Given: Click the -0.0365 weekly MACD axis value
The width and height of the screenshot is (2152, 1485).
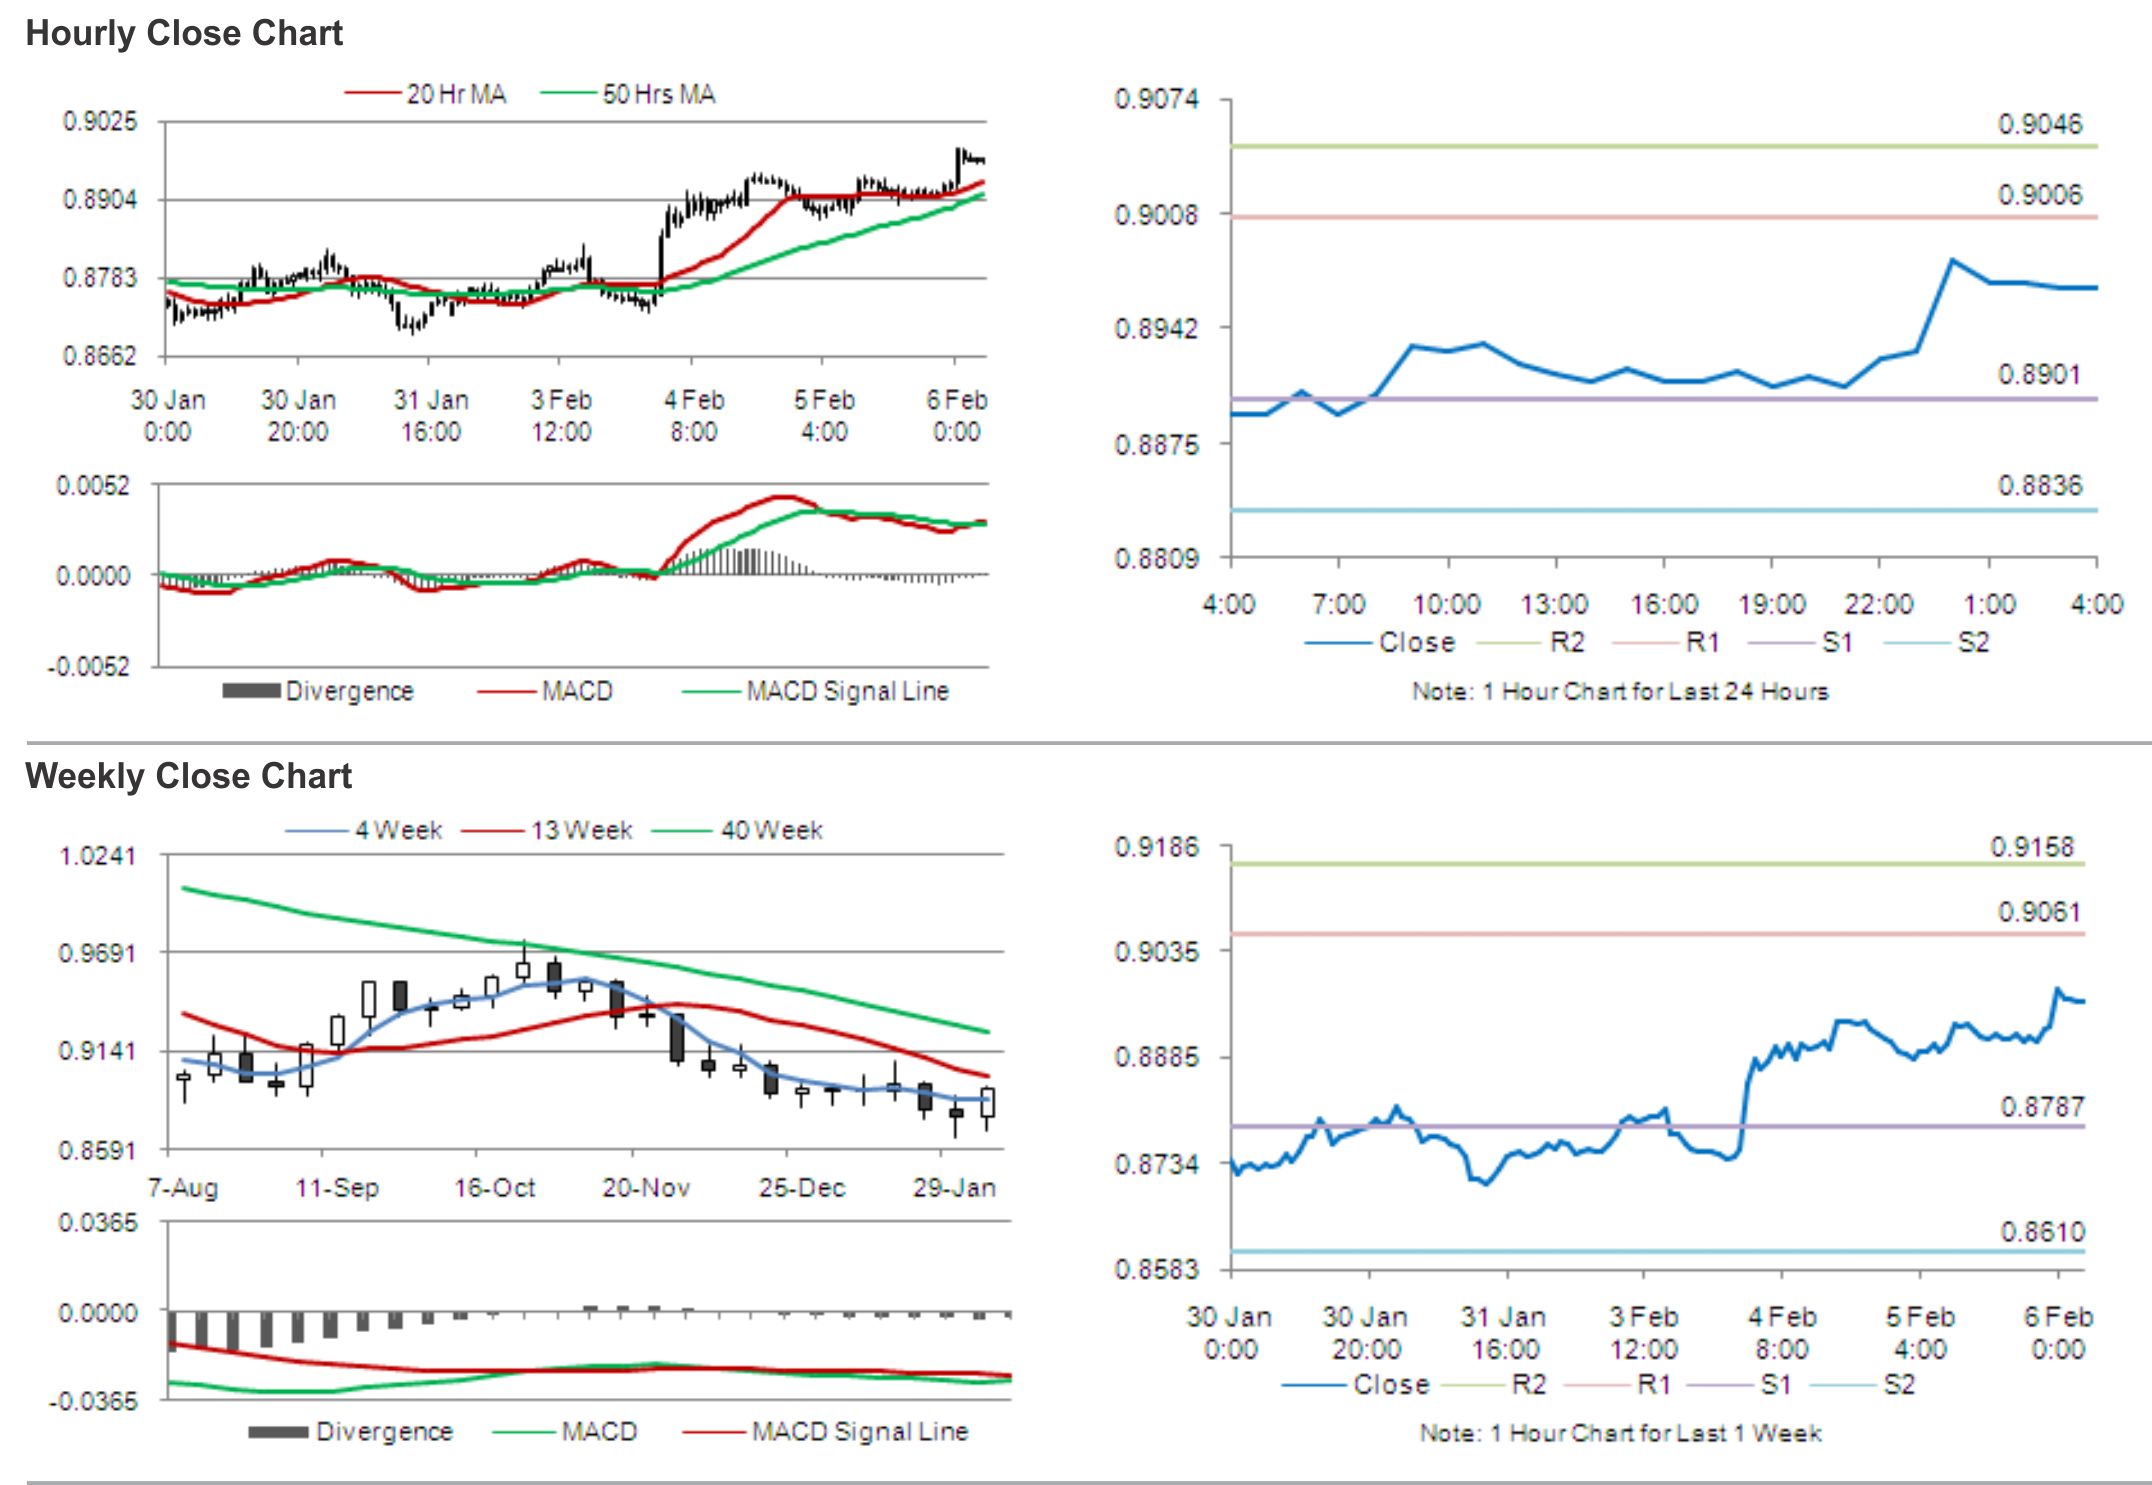Looking at the screenshot, I should click(x=92, y=1401).
